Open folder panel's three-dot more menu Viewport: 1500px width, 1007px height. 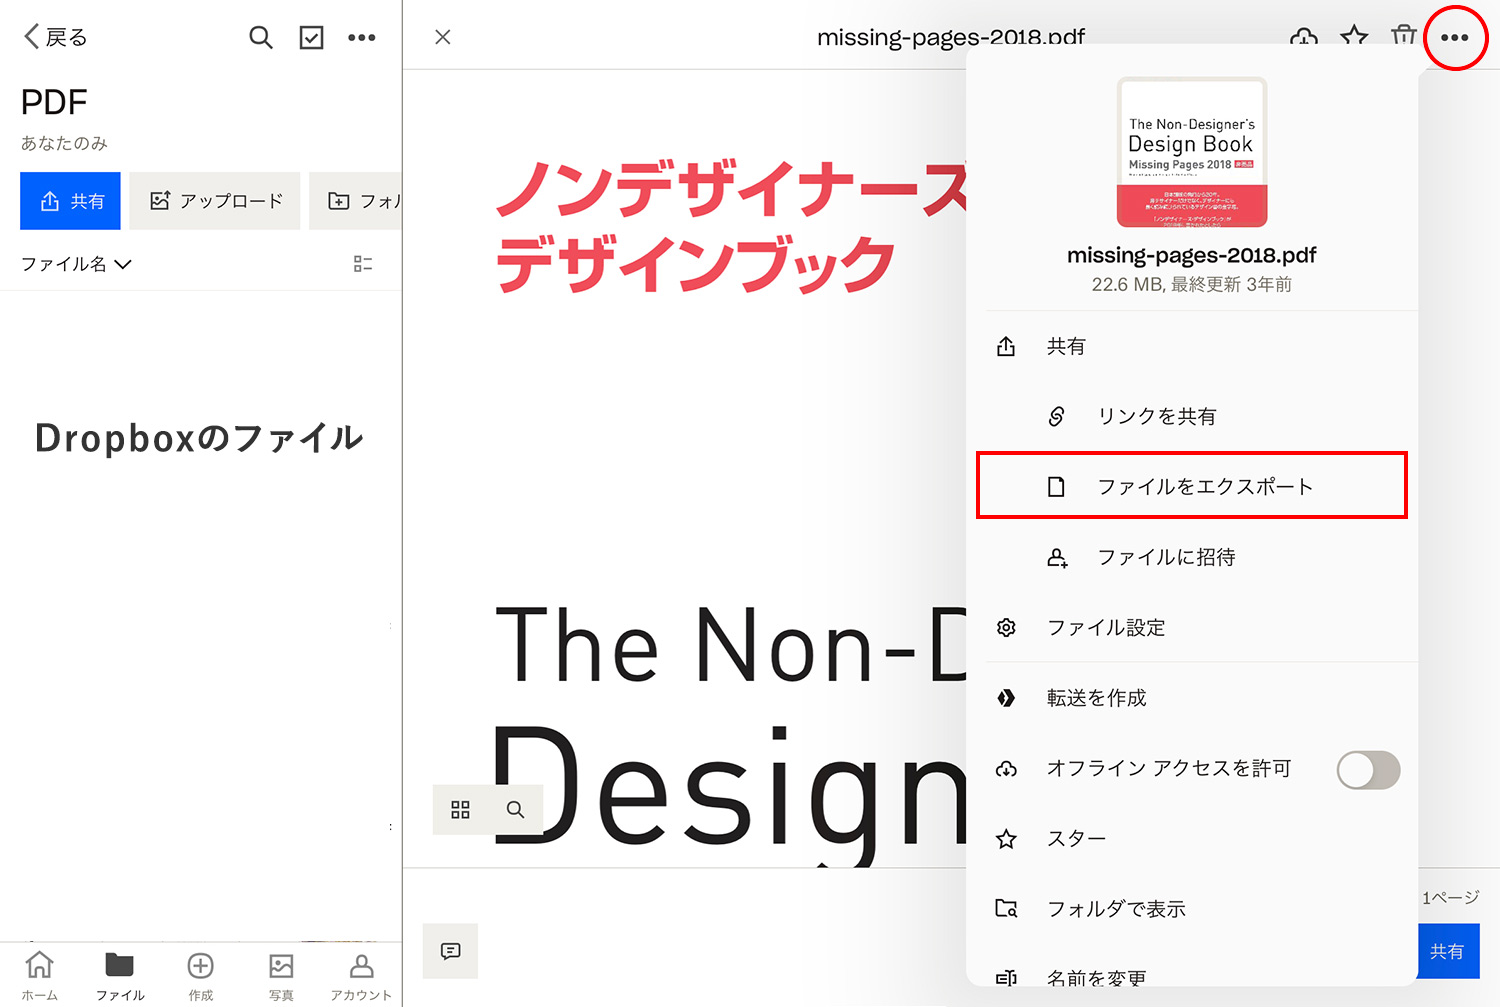click(x=362, y=38)
